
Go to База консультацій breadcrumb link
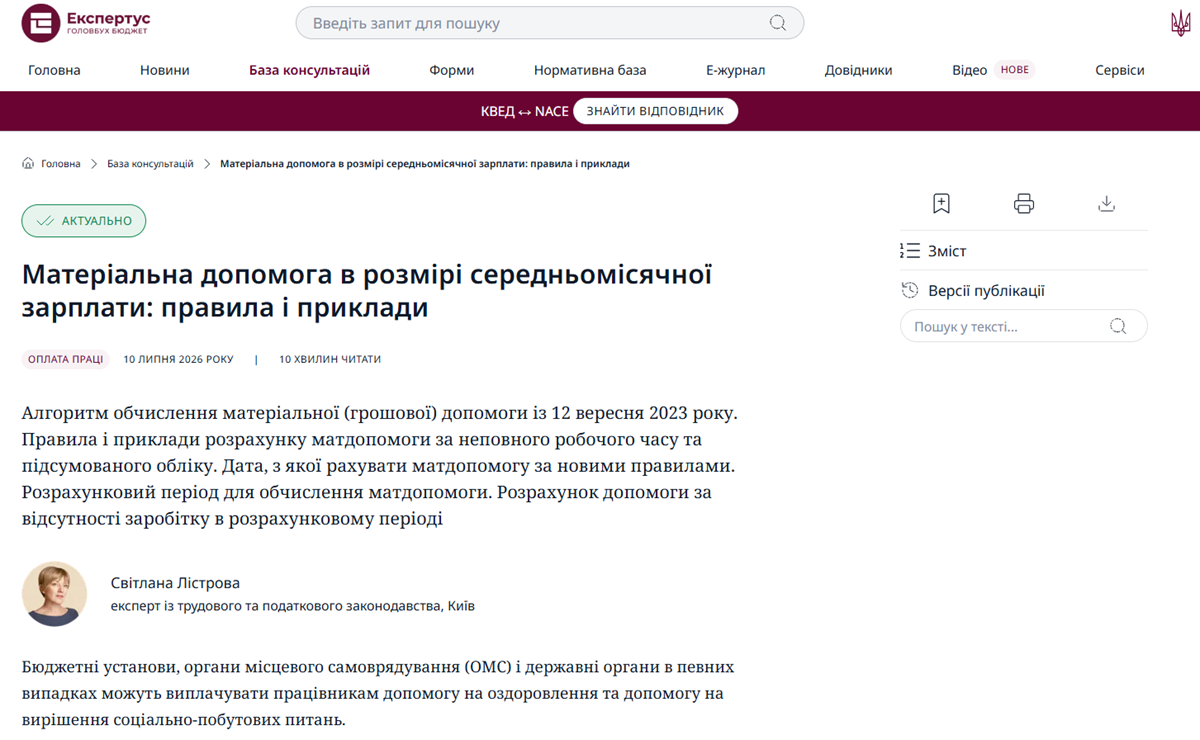click(x=150, y=163)
